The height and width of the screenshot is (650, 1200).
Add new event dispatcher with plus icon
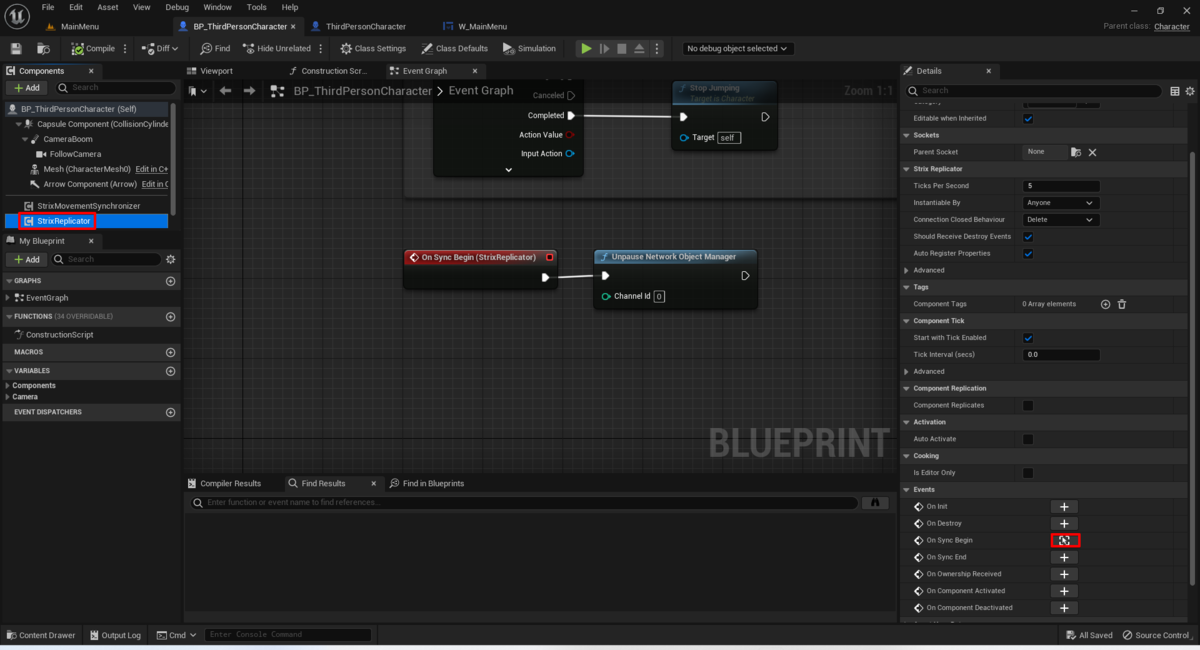(170, 412)
